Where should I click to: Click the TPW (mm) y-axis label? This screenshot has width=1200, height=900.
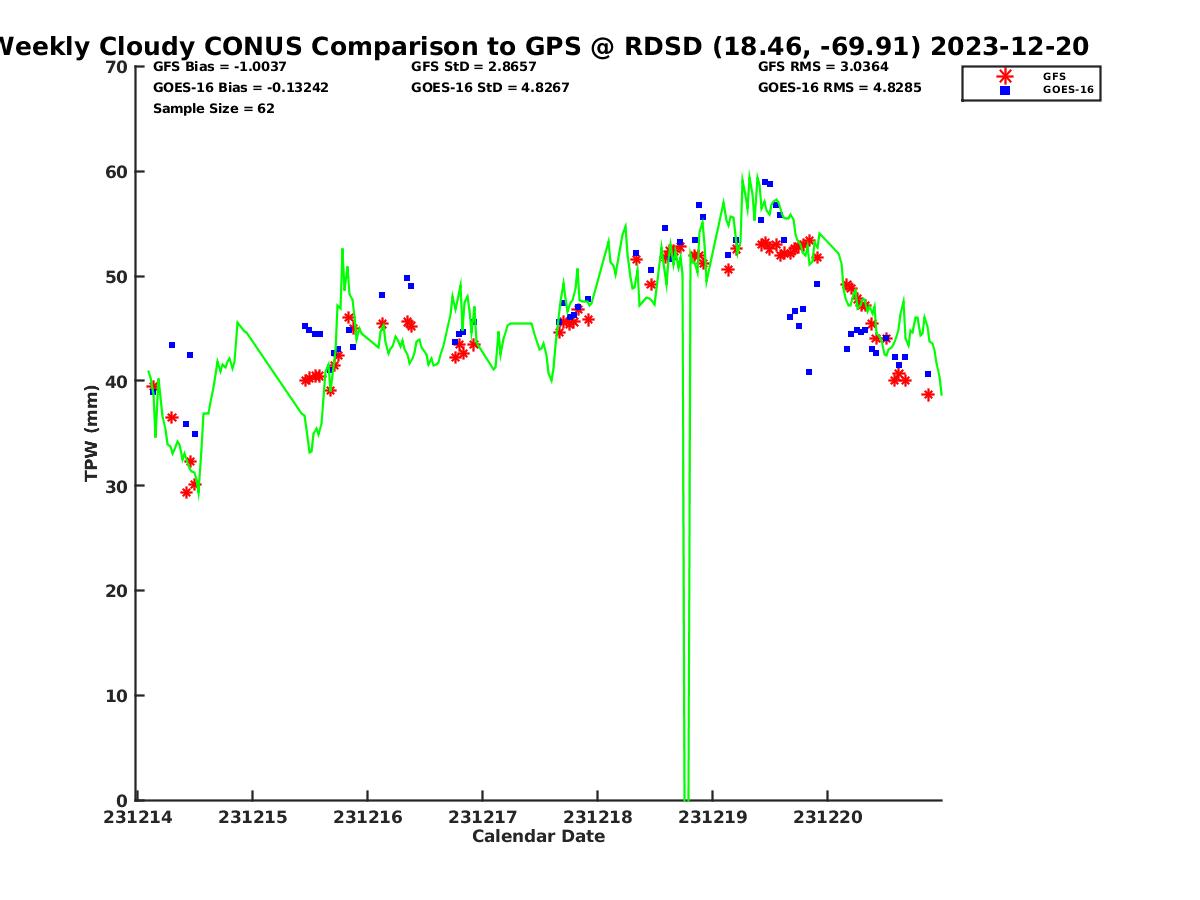[x=92, y=433]
